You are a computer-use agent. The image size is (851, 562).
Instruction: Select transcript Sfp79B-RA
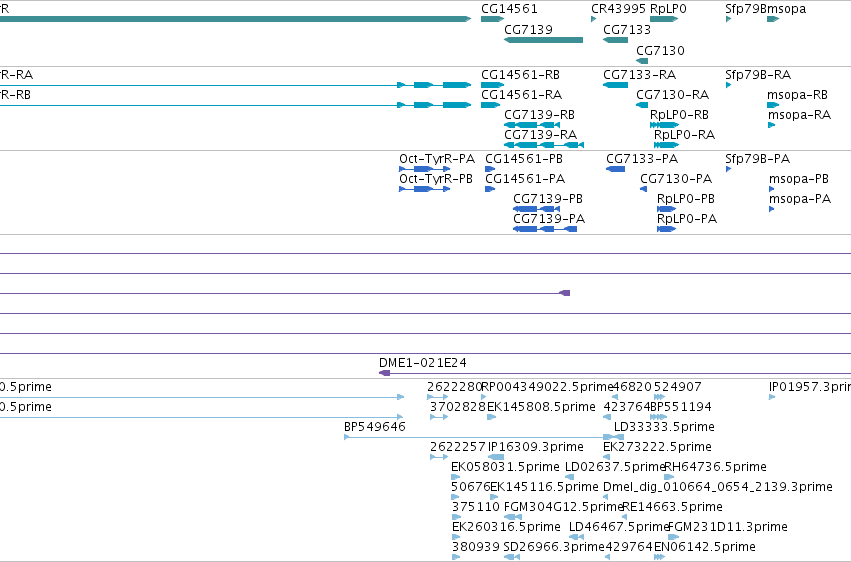[758, 75]
